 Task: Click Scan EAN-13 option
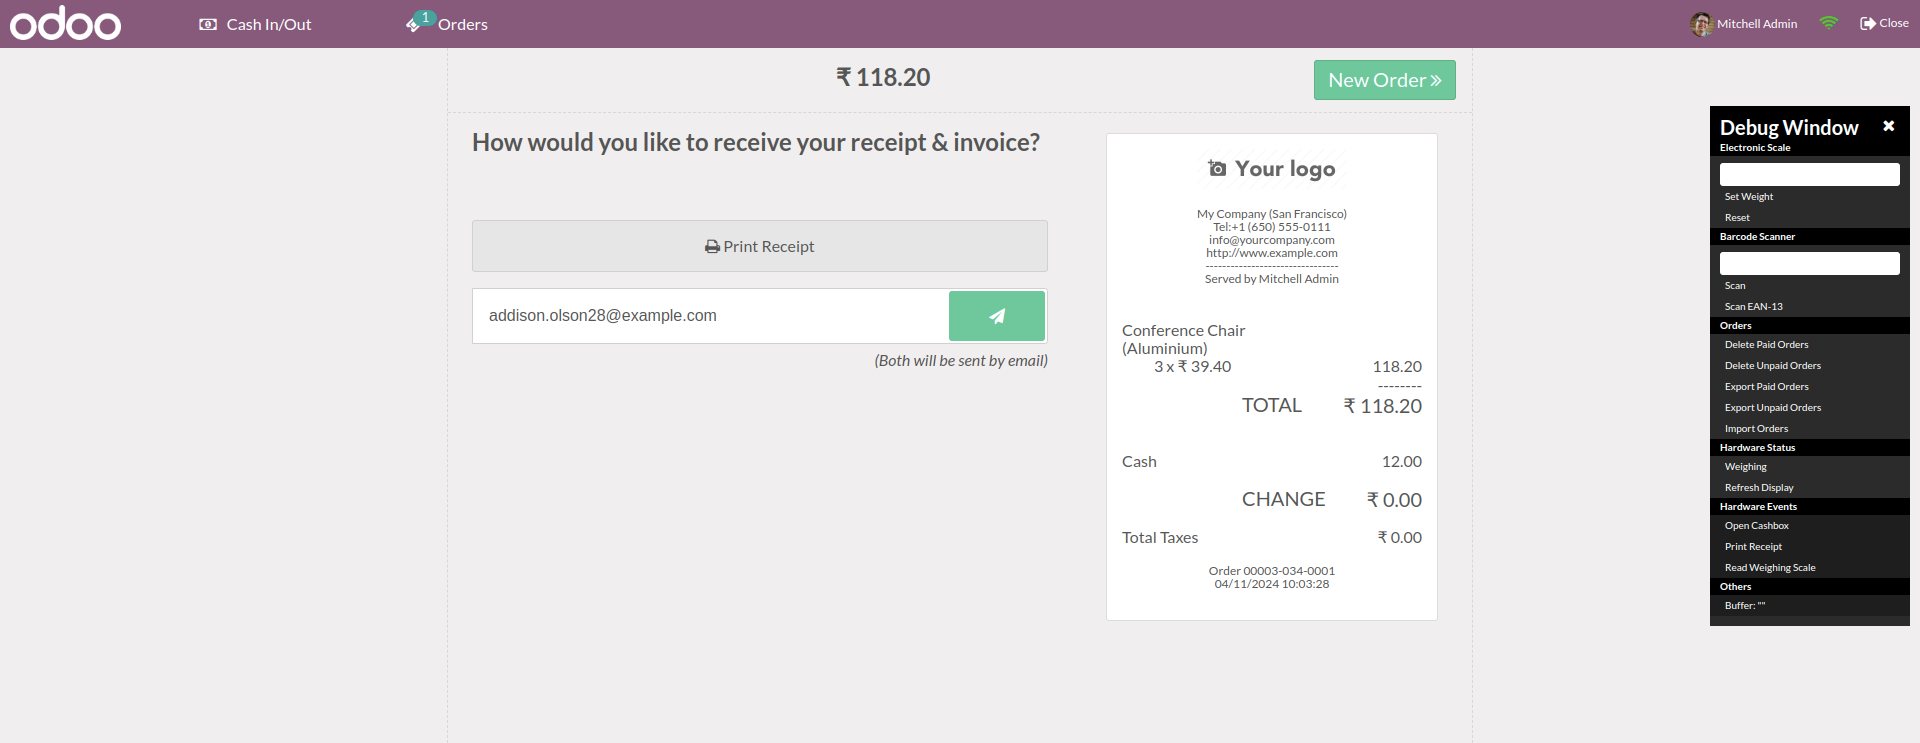1753,307
